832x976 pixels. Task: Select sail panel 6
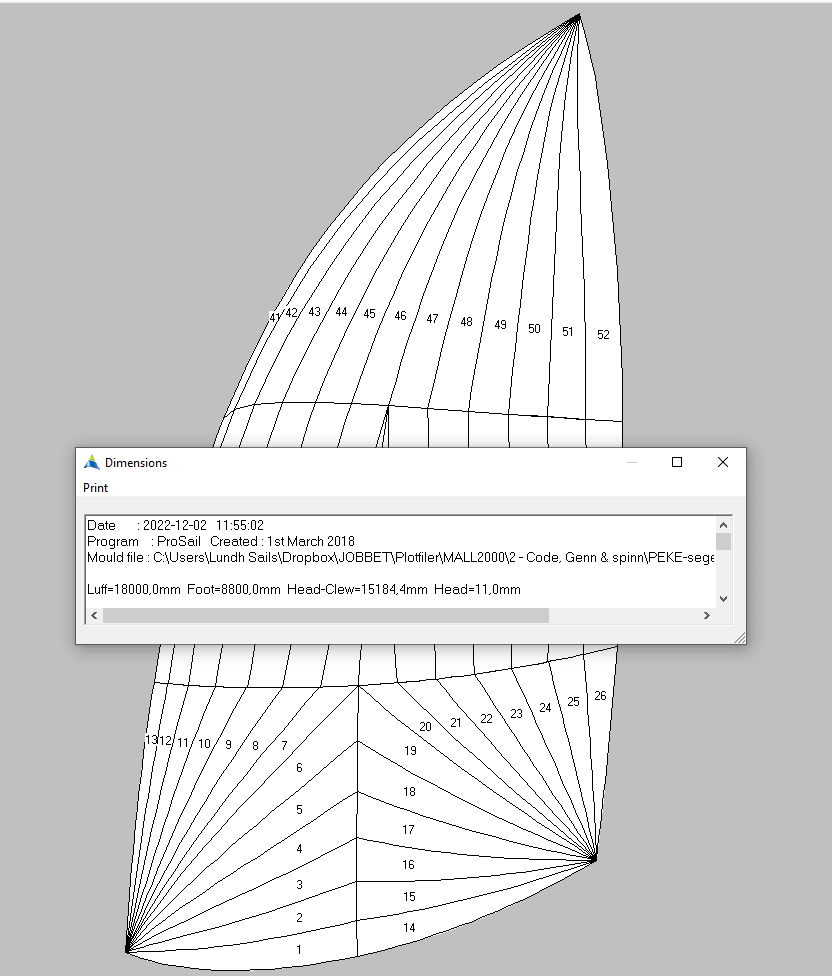point(299,768)
